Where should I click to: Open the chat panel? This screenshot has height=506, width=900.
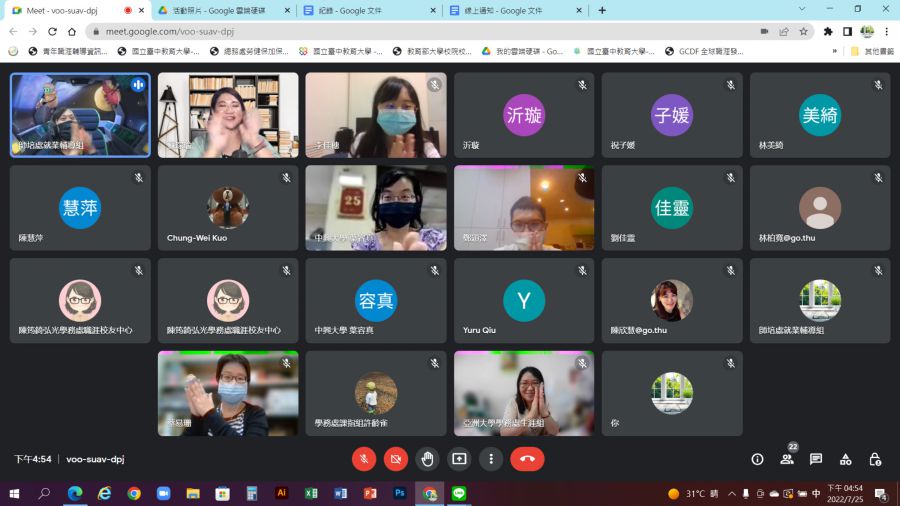(816, 459)
